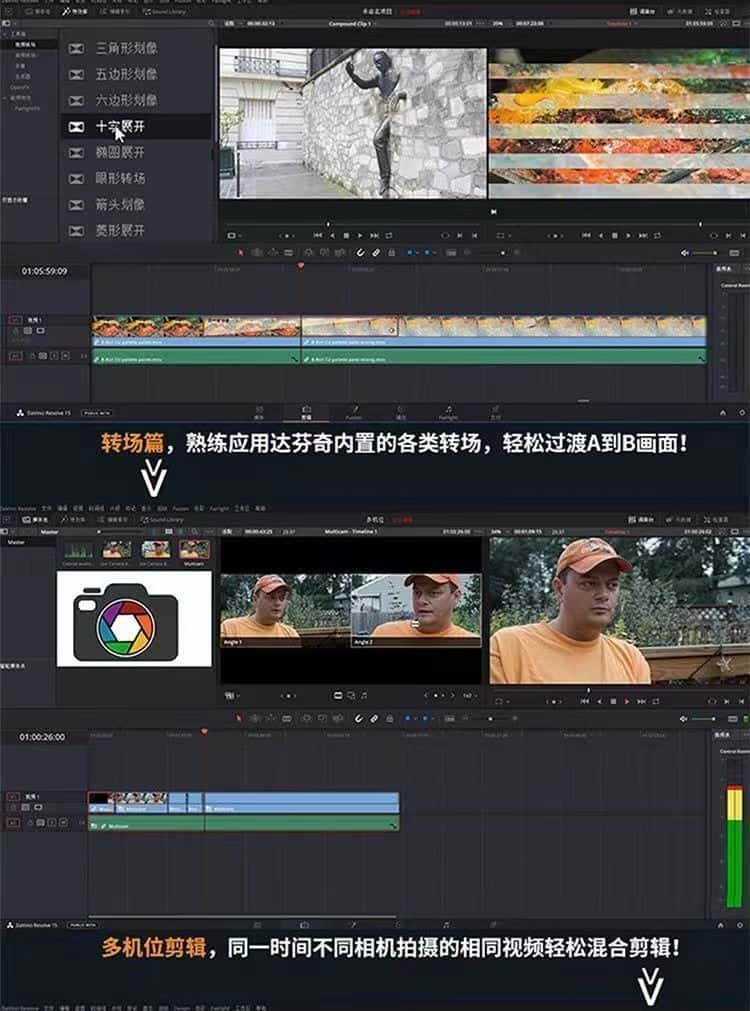Click the playhead marker on the upper timeline ruler
The width and height of the screenshot is (750, 1011).
tap(301, 266)
